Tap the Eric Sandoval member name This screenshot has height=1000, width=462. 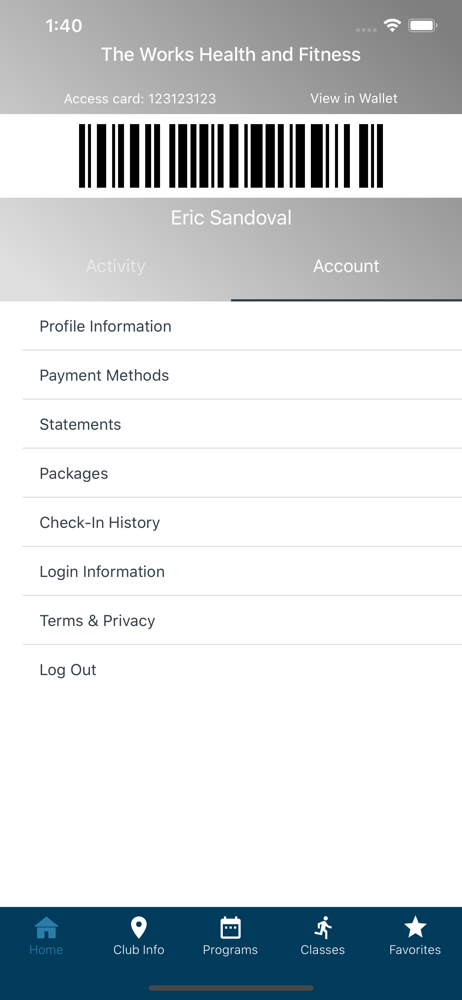231,217
